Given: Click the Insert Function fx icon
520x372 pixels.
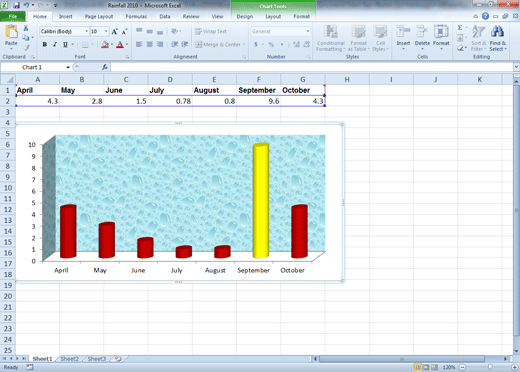Looking at the screenshot, I should pyautogui.click(x=105, y=67).
